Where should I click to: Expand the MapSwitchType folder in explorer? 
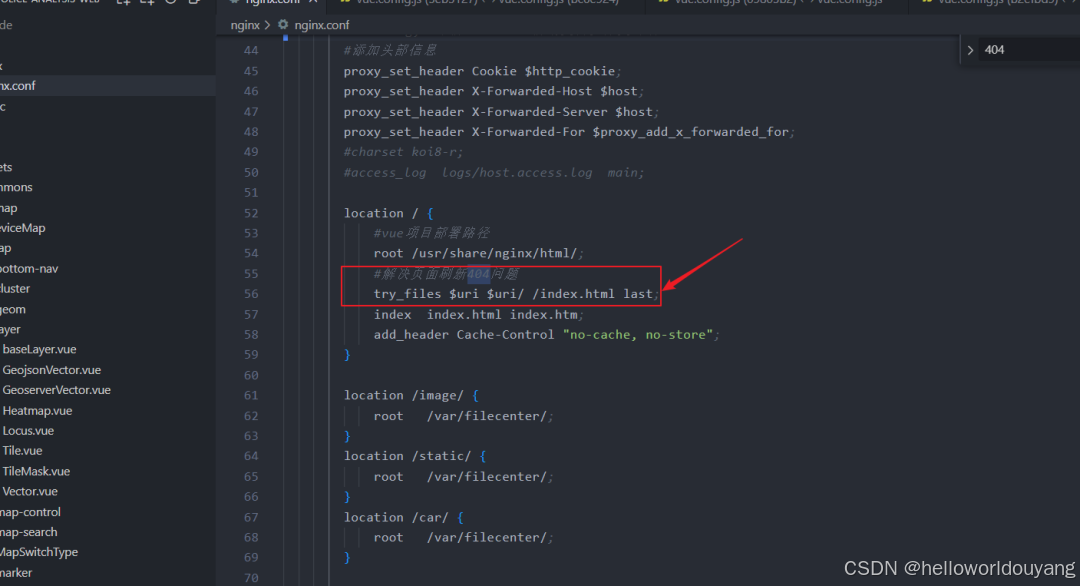[x=39, y=552]
